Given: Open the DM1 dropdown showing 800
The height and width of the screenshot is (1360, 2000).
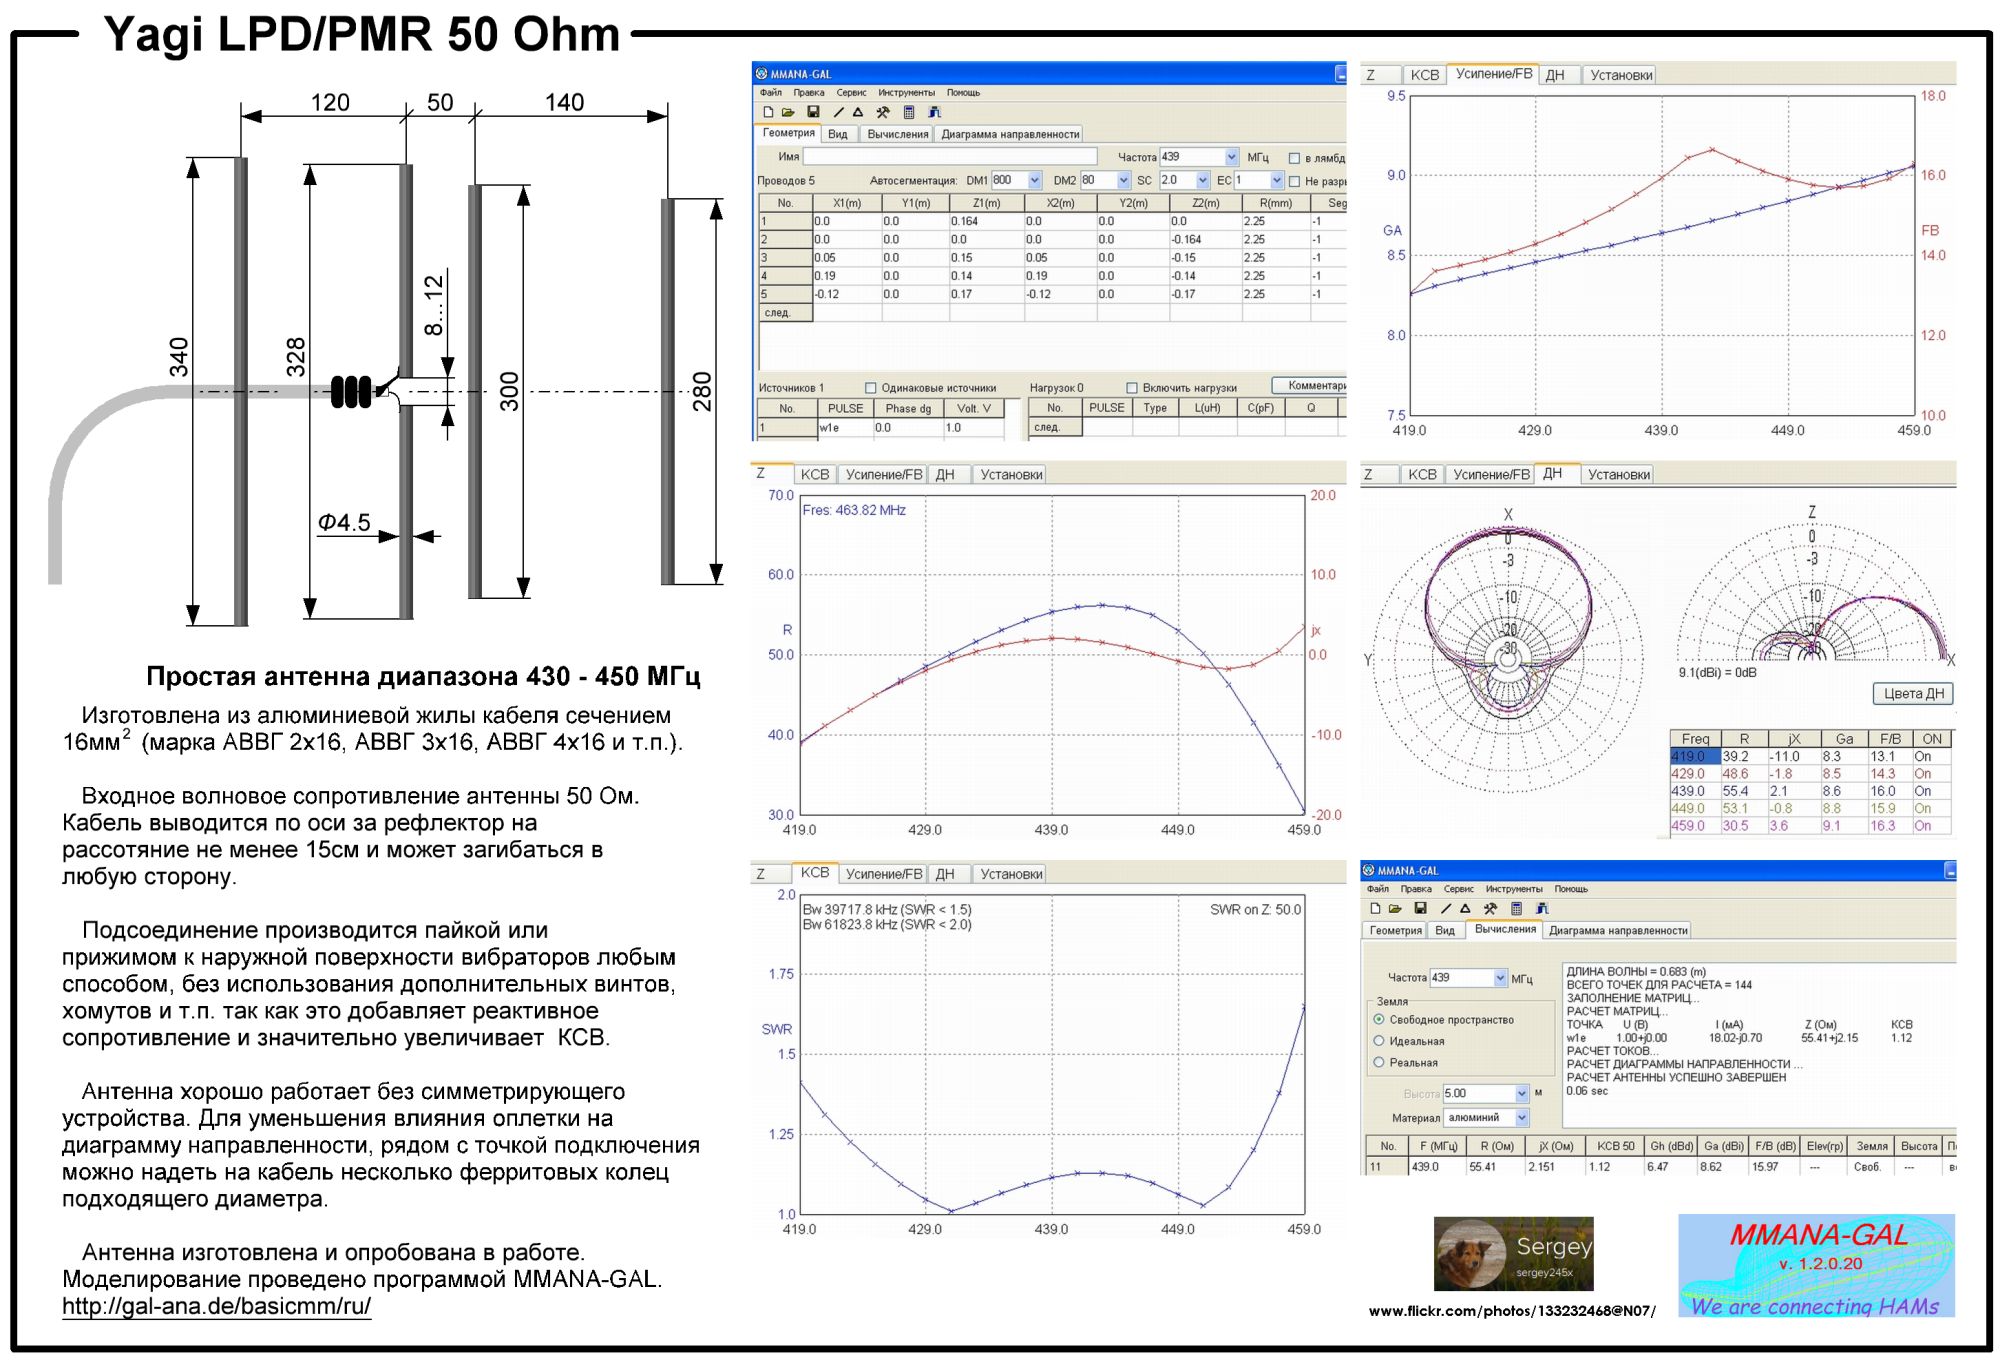Looking at the screenshot, I should [x=1034, y=181].
